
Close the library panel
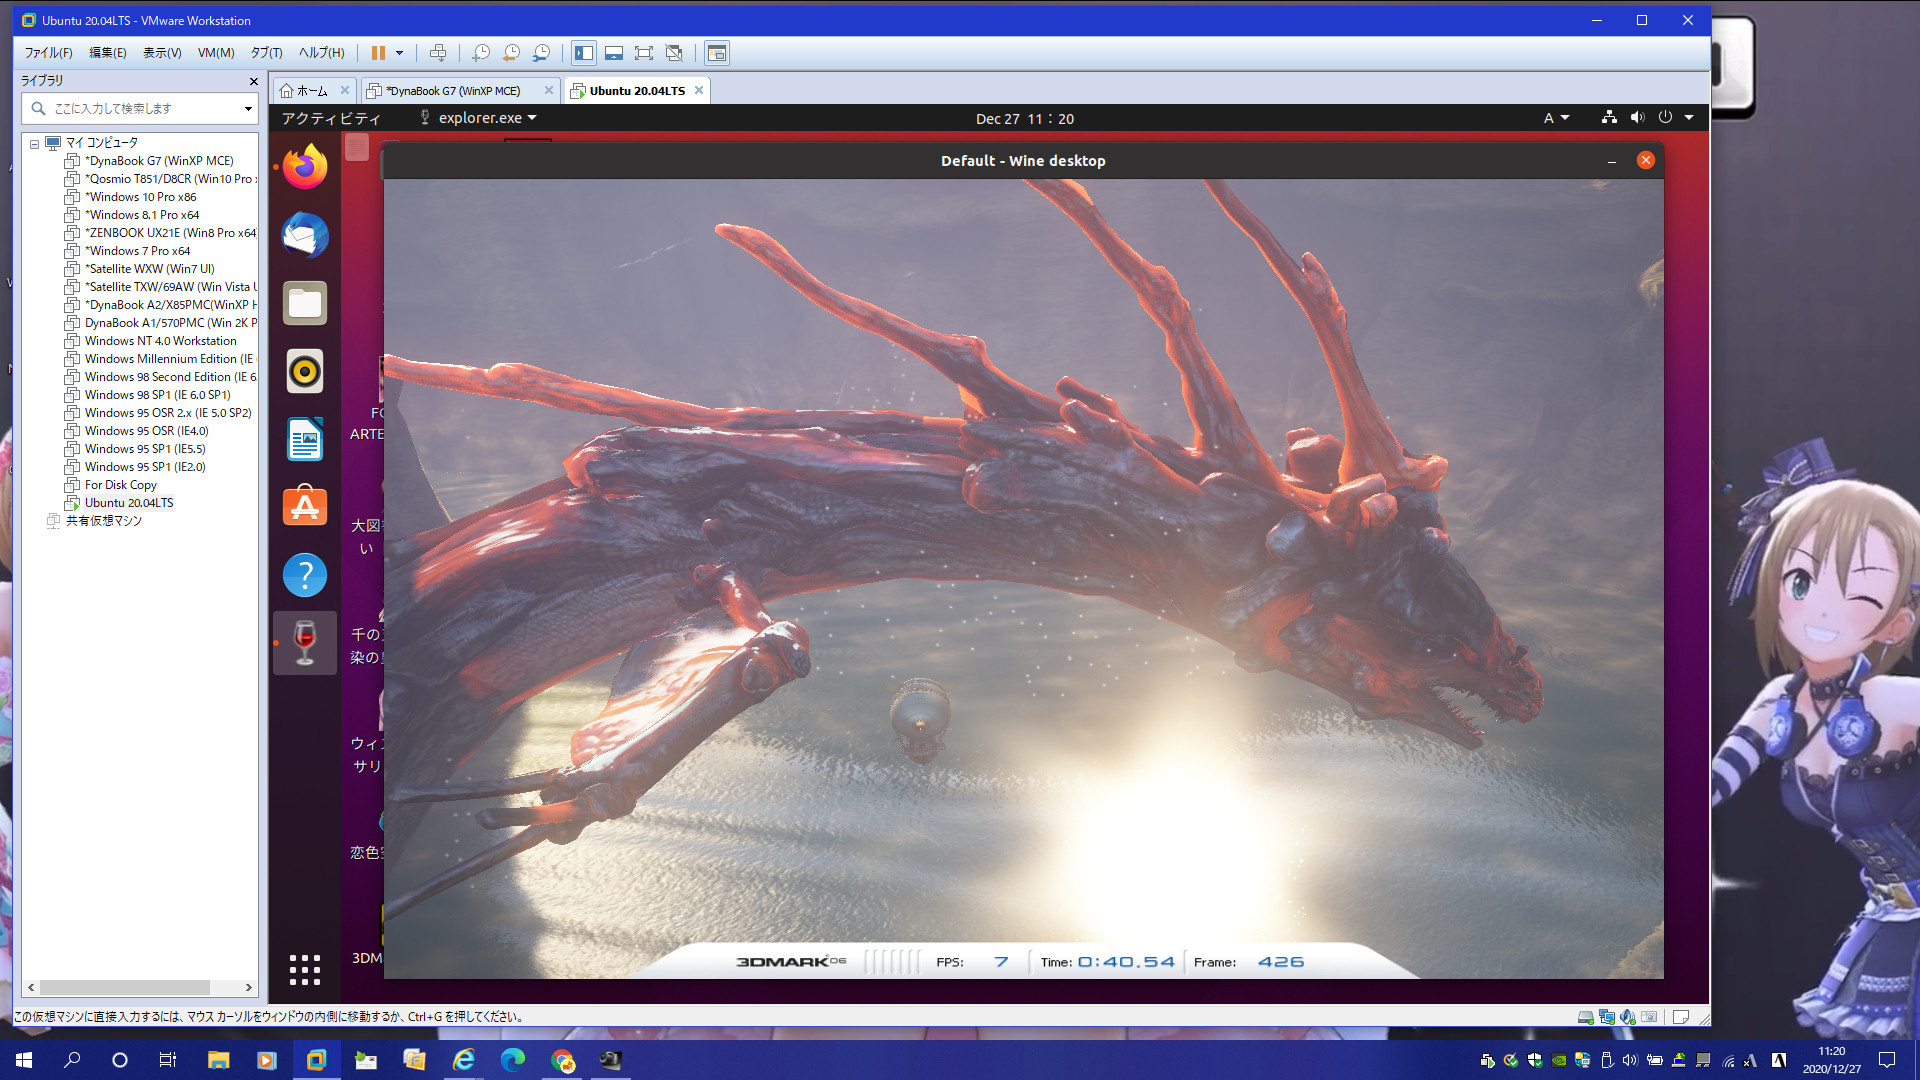coord(253,81)
